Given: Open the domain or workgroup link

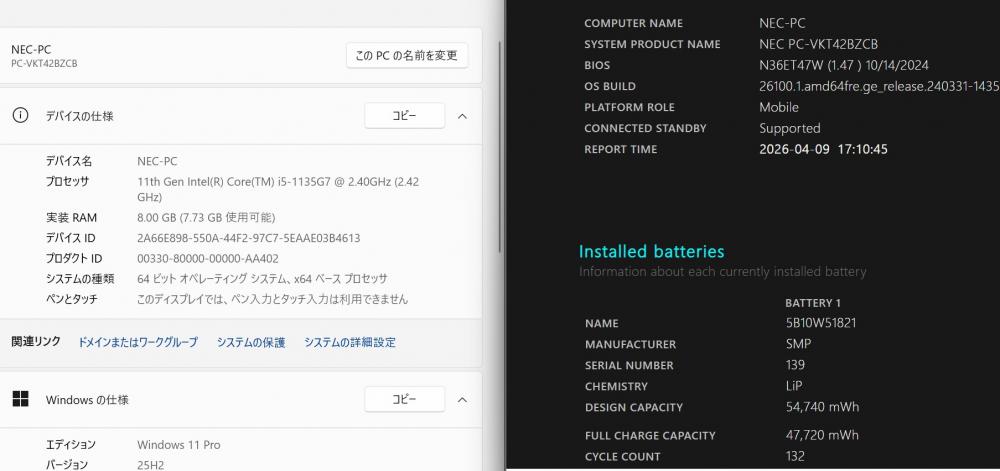Looking at the screenshot, I should point(138,342).
